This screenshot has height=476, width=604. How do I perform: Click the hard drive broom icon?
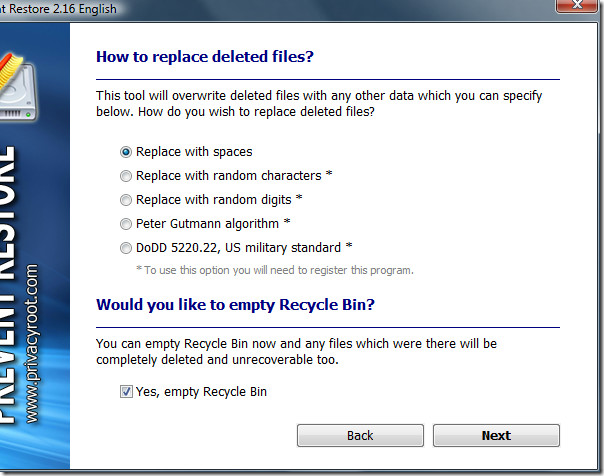pyautogui.click(x=17, y=87)
